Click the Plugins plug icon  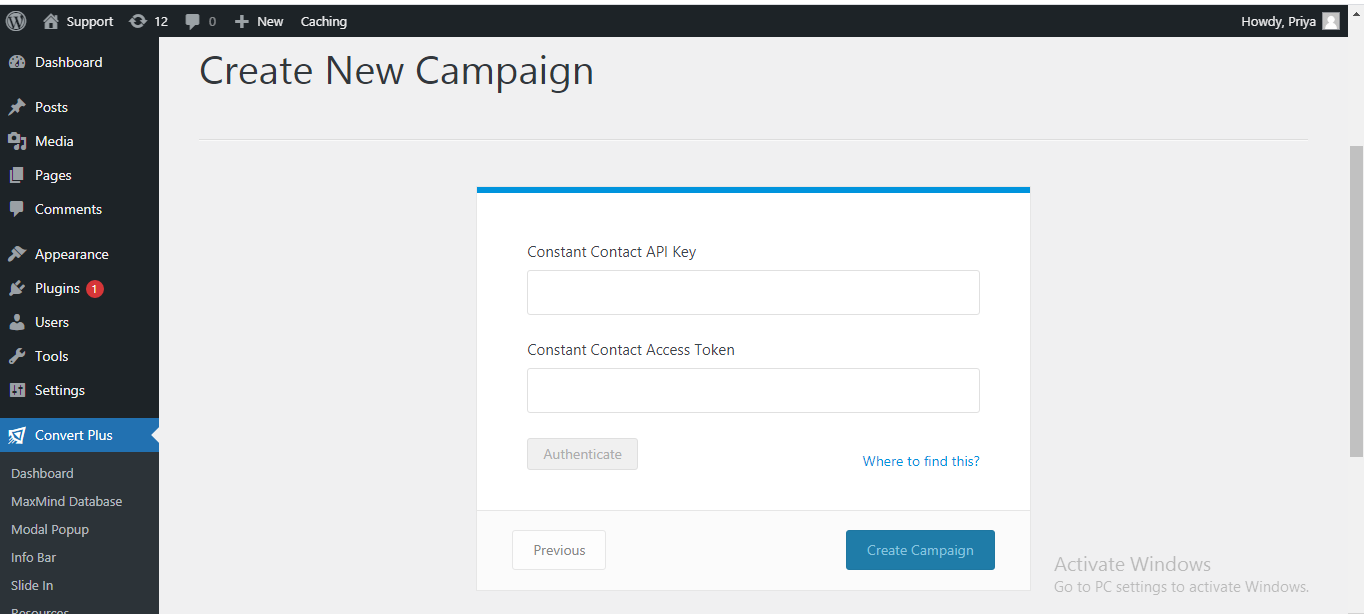pos(17,288)
